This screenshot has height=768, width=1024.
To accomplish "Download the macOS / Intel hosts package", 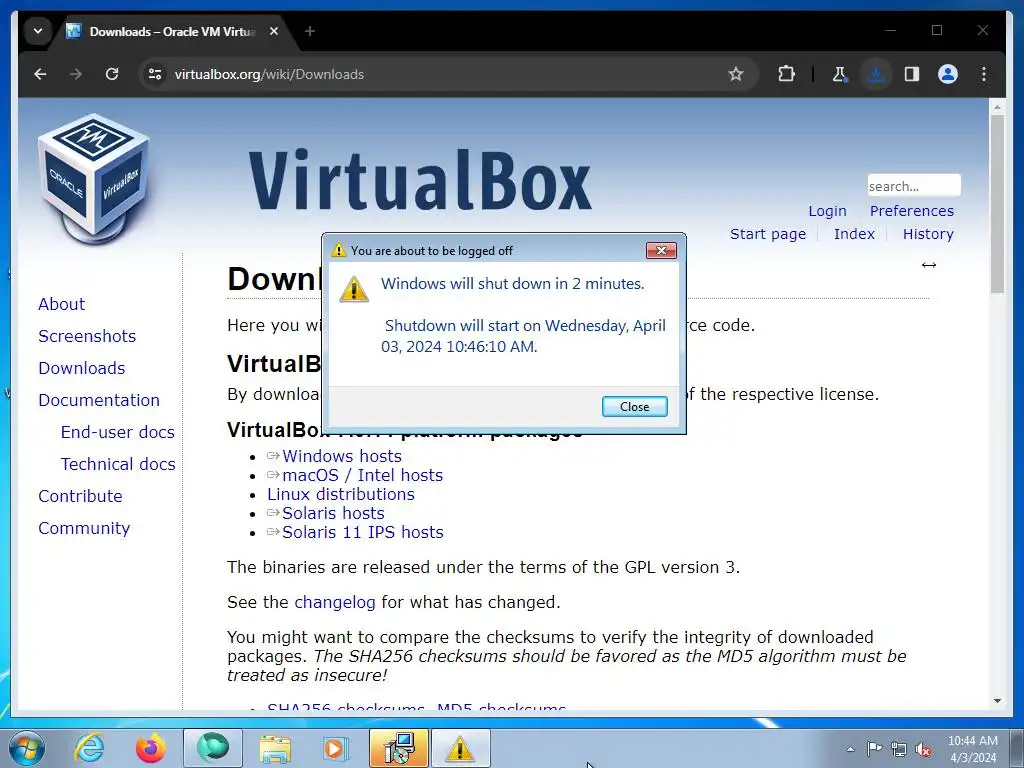I will coord(362,475).
